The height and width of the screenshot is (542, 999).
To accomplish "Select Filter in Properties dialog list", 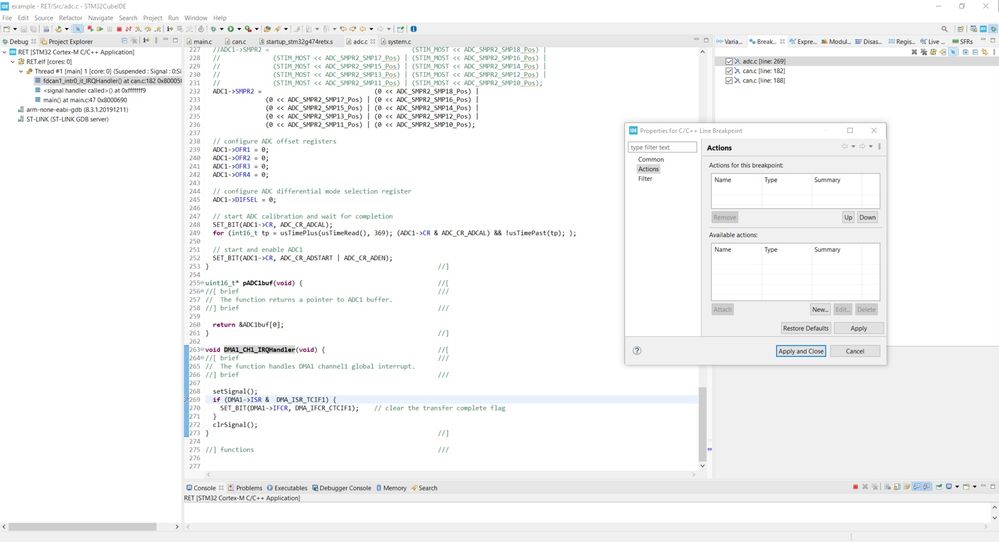I will click(x=645, y=178).
